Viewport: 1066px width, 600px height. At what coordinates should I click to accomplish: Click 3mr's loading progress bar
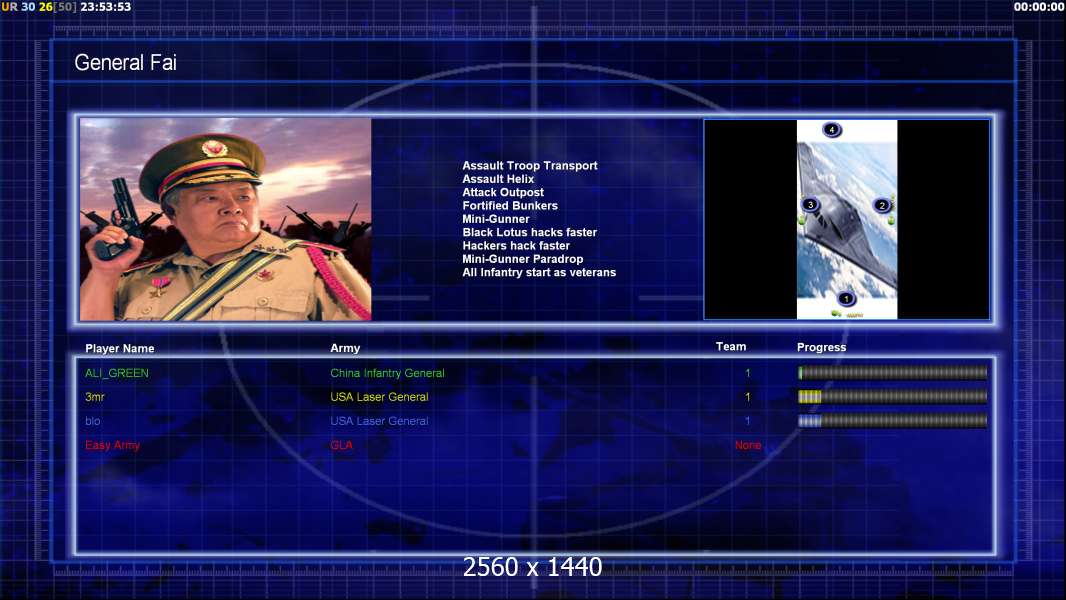(893, 397)
